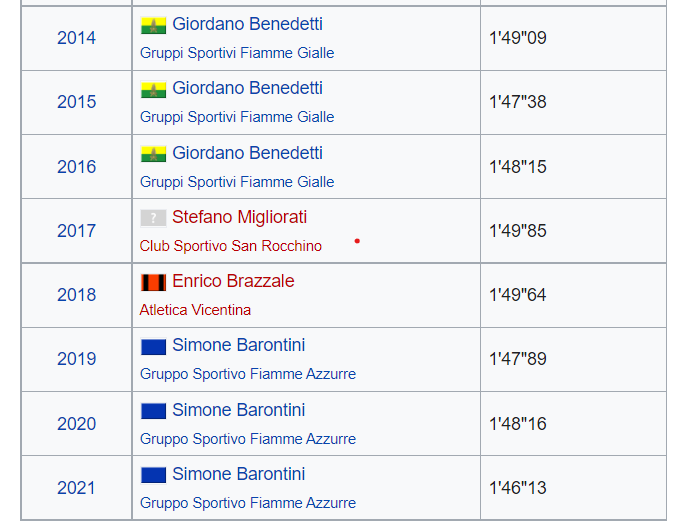
Task: Follow the Club Sportivo San Rocchino link
Action: [231, 246]
